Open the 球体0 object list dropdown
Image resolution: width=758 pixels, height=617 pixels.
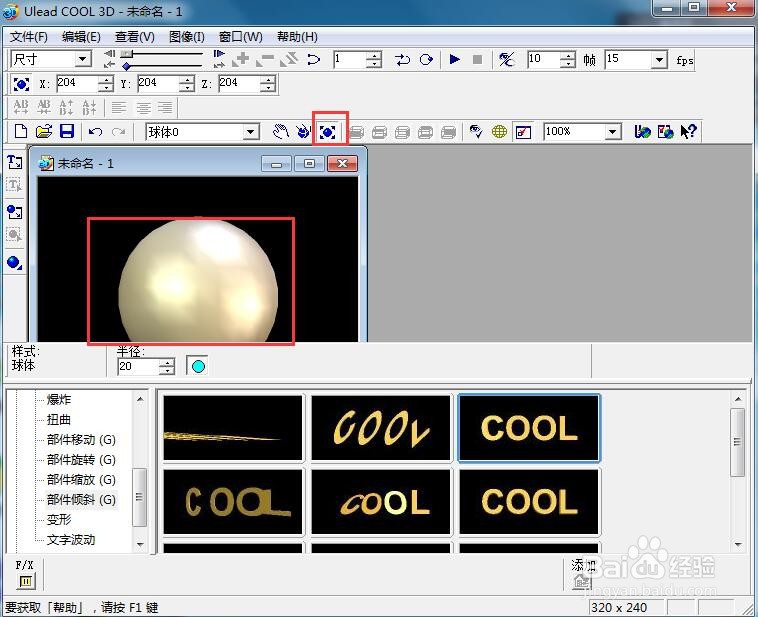[x=250, y=132]
